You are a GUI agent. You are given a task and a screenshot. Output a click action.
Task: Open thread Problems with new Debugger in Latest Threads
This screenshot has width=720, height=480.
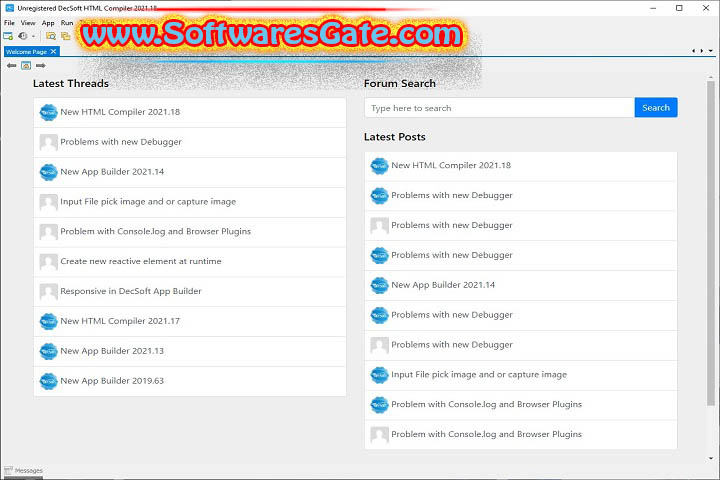190,142
